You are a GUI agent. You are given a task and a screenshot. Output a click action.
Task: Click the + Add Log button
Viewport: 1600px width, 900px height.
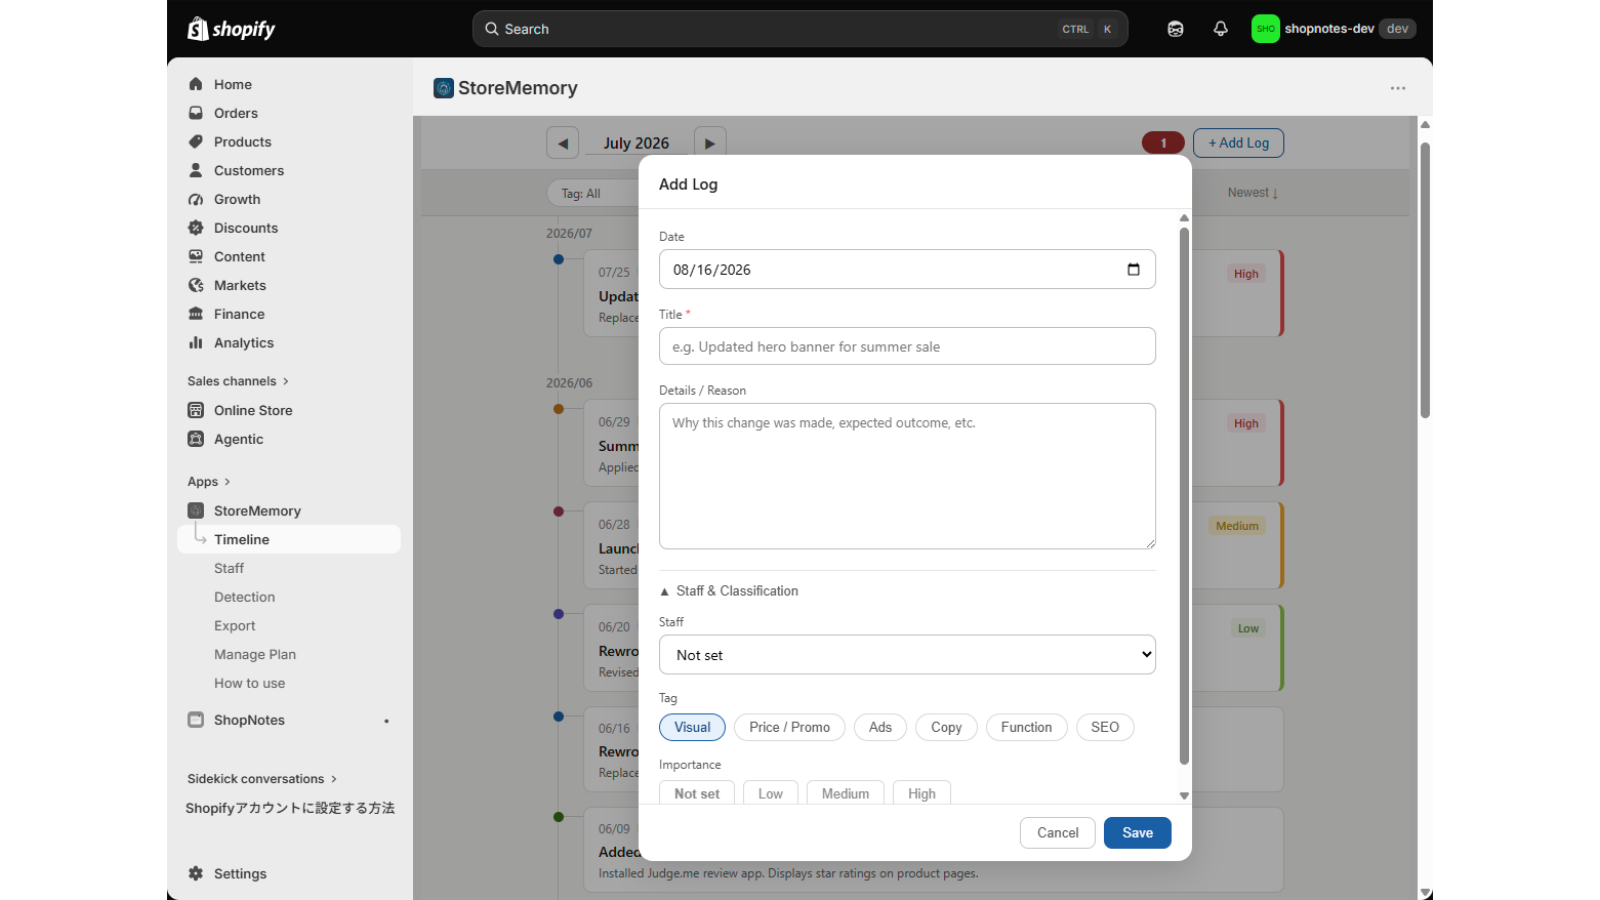point(1238,143)
